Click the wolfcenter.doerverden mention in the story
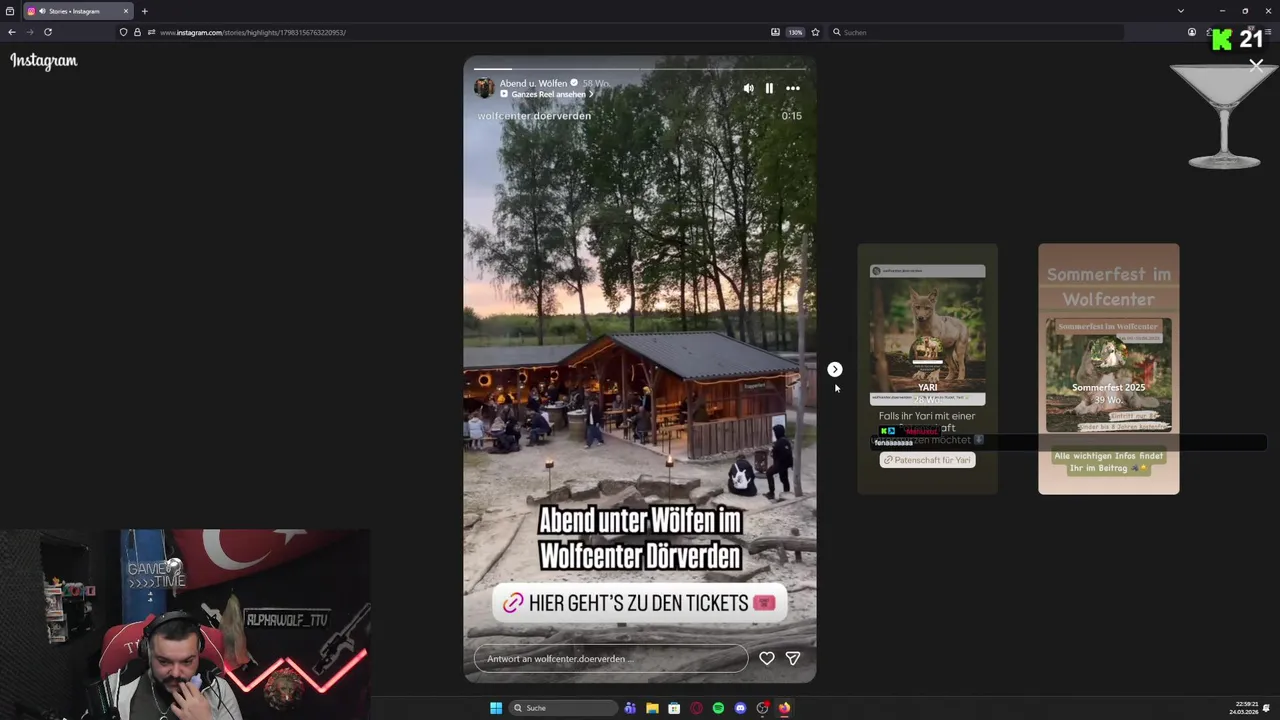The image size is (1280, 720). 534,116
